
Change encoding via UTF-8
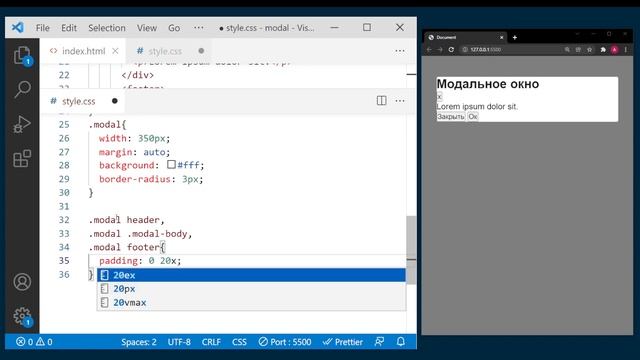(x=179, y=342)
